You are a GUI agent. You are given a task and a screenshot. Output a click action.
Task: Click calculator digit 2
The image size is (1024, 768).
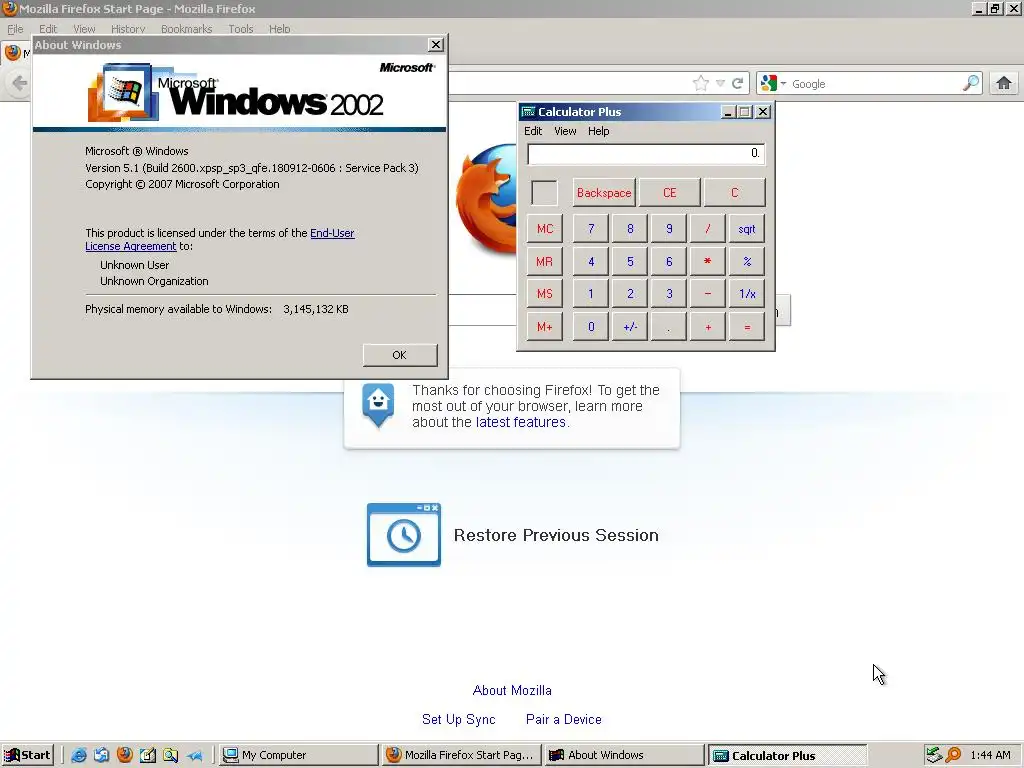coord(630,294)
